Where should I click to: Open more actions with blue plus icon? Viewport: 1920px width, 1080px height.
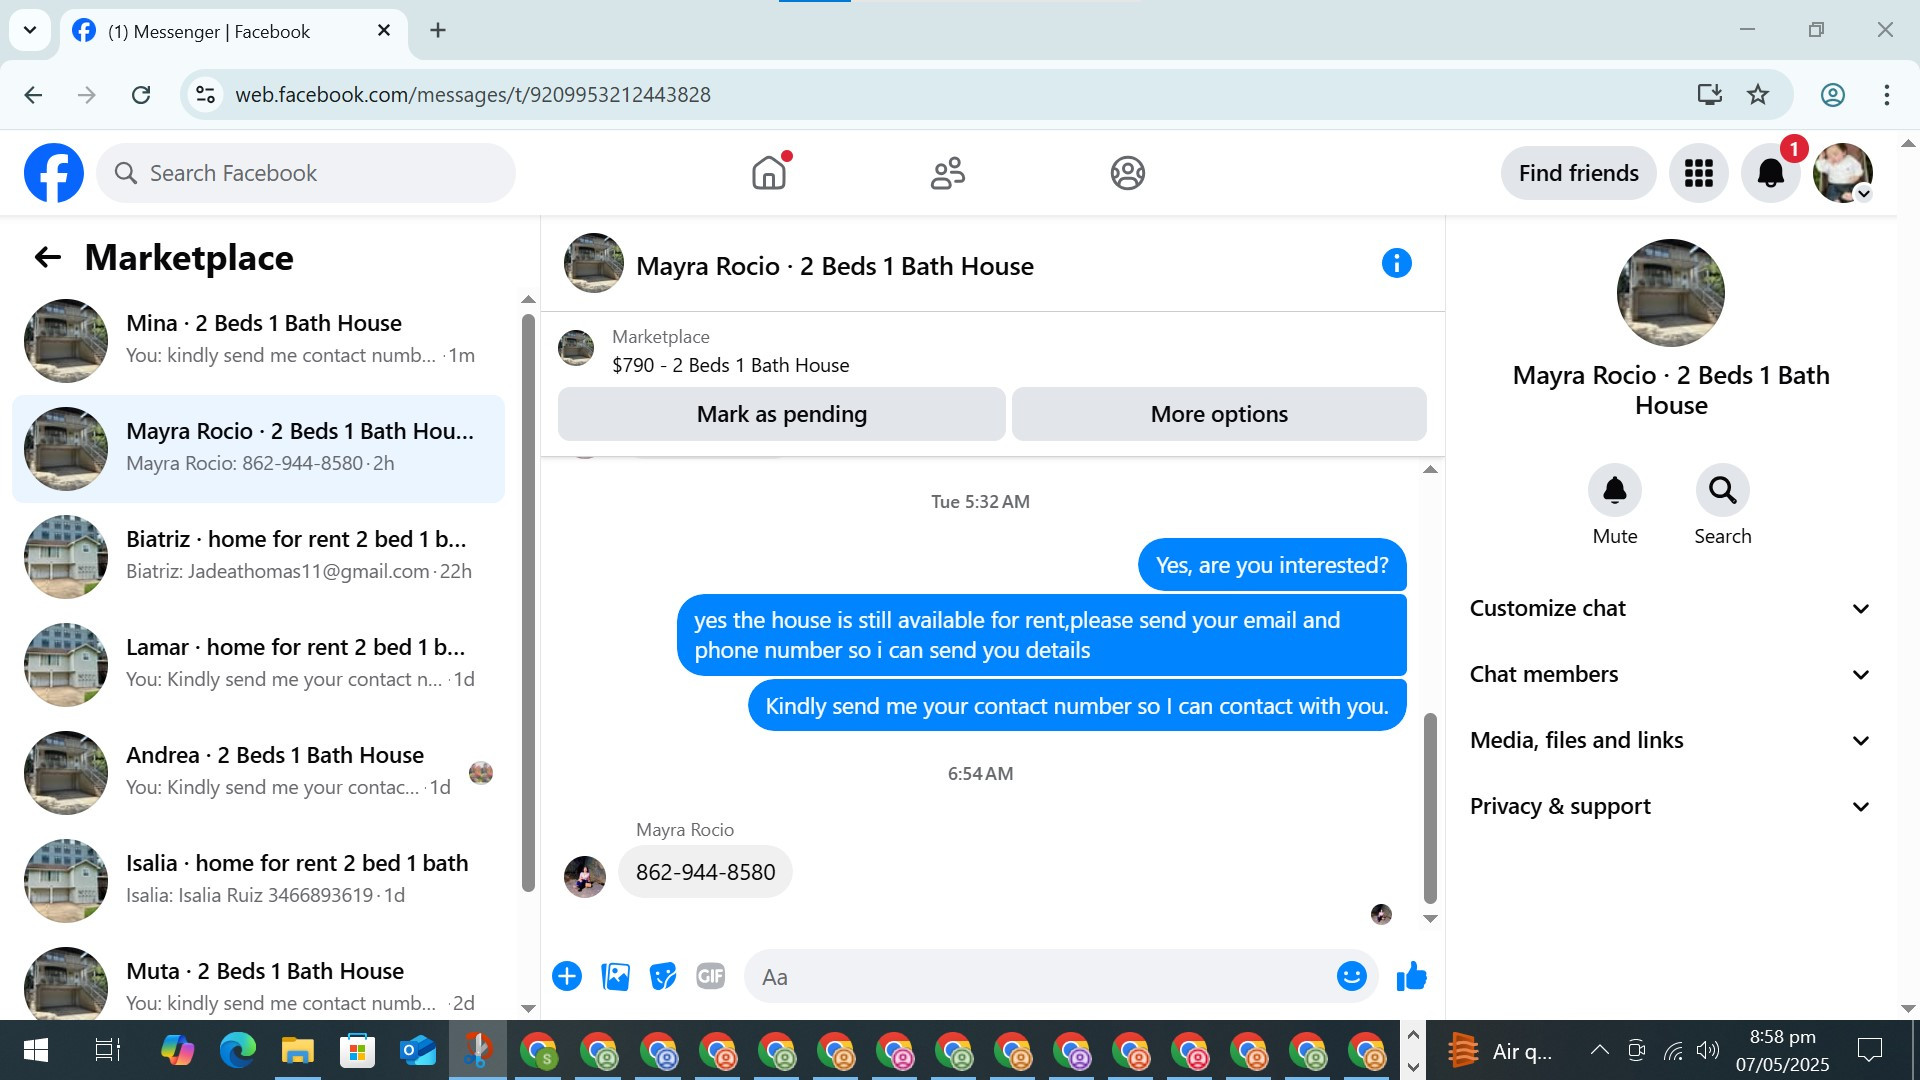[567, 976]
